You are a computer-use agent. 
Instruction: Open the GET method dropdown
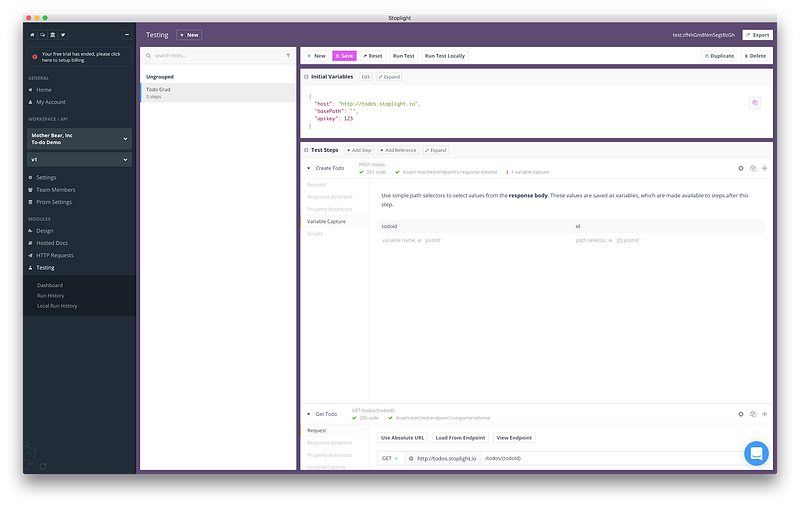click(390, 459)
